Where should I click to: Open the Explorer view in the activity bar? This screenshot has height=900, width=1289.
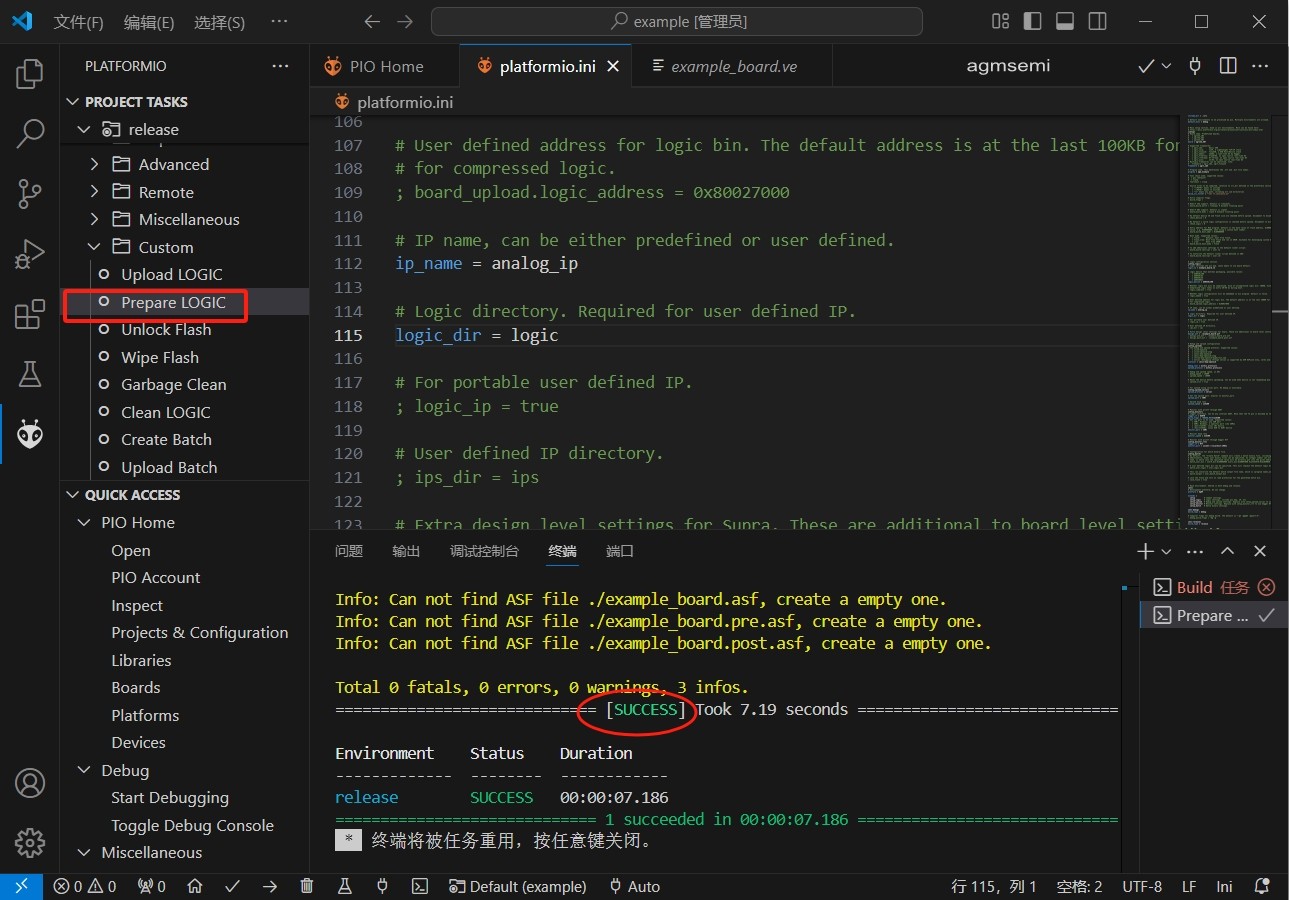(x=30, y=74)
